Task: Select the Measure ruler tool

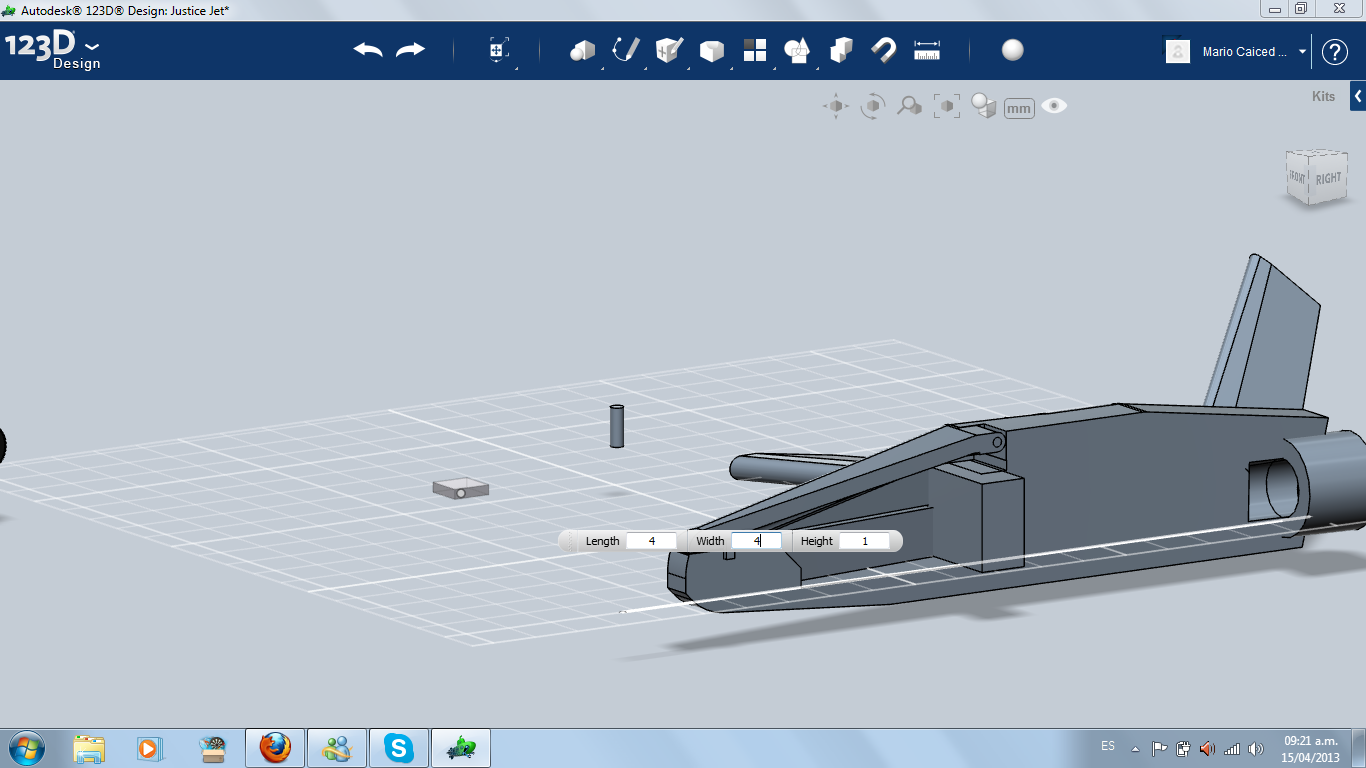Action: tap(927, 50)
